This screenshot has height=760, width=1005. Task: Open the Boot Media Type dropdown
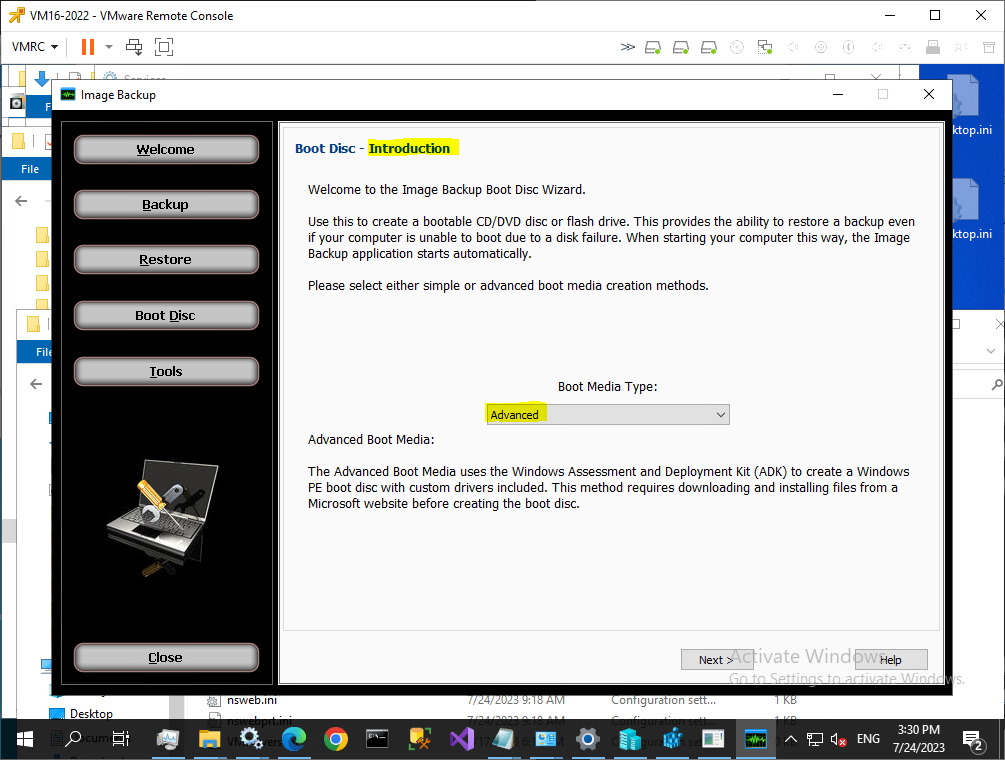(x=608, y=415)
